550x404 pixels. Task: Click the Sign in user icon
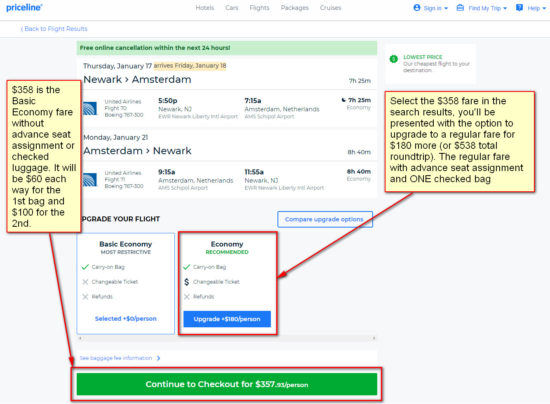(x=417, y=8)
